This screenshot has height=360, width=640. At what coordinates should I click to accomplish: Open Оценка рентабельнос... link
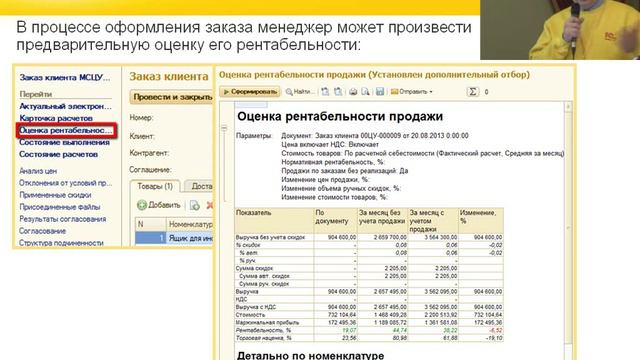click(x=66, y=131)
